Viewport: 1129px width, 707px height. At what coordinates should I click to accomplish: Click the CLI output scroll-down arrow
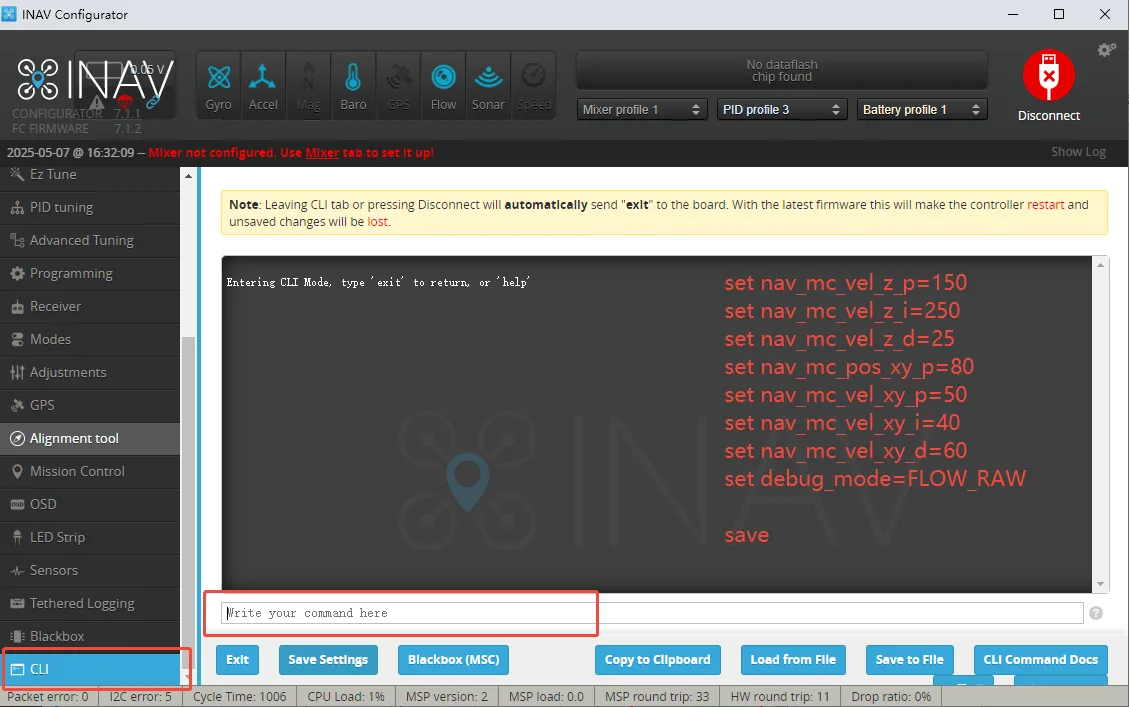click(x=1100, y=584)
